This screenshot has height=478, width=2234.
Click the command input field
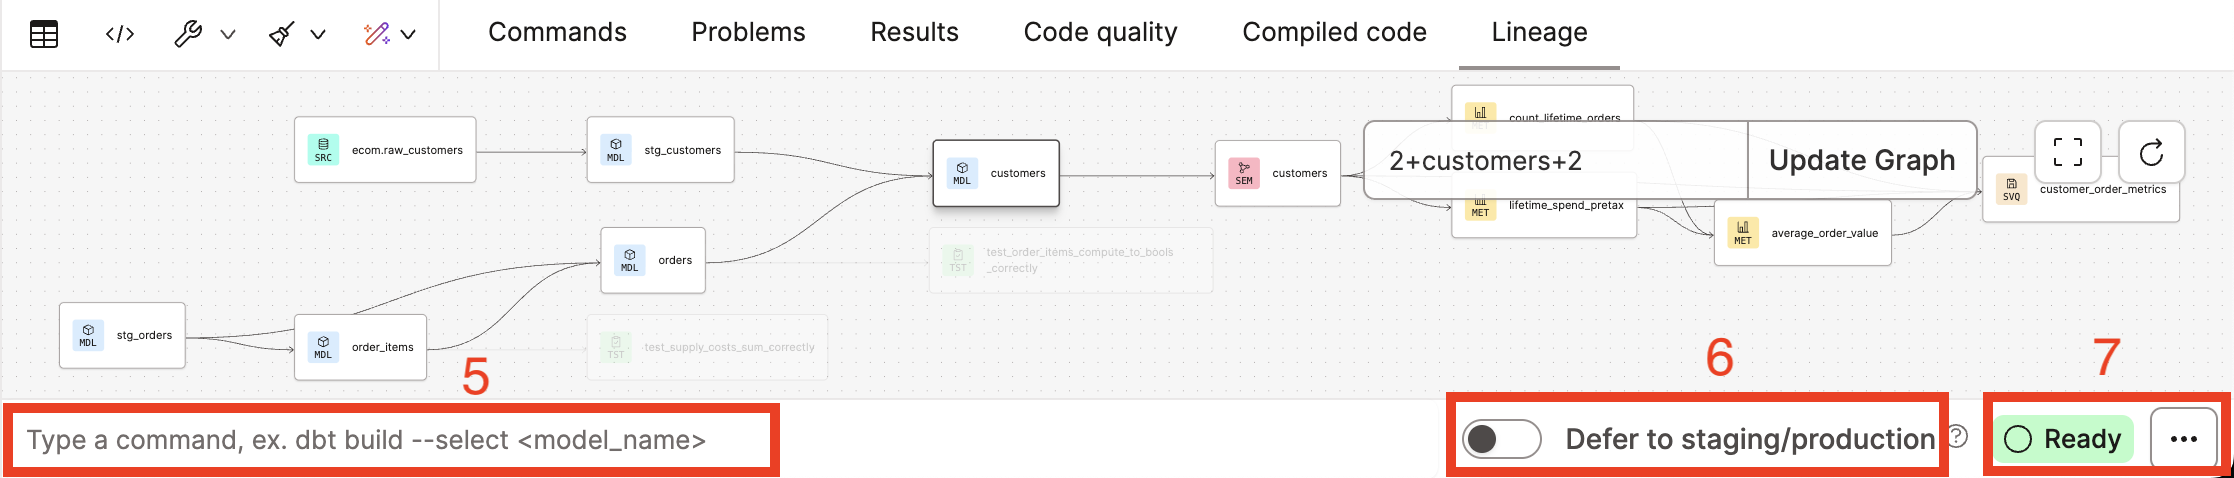coord(390,440)
